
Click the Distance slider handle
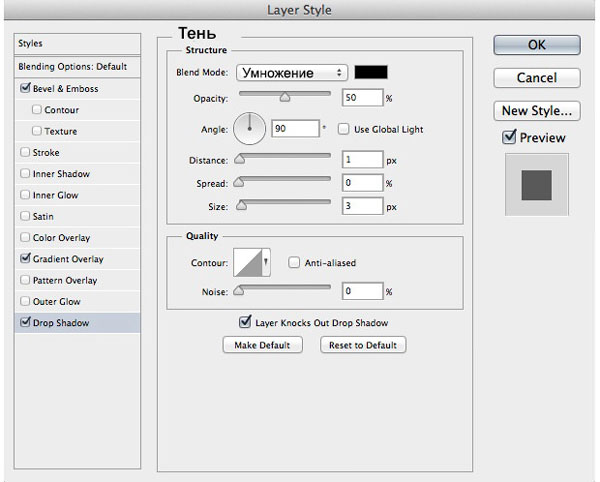(x=240, y=159)
